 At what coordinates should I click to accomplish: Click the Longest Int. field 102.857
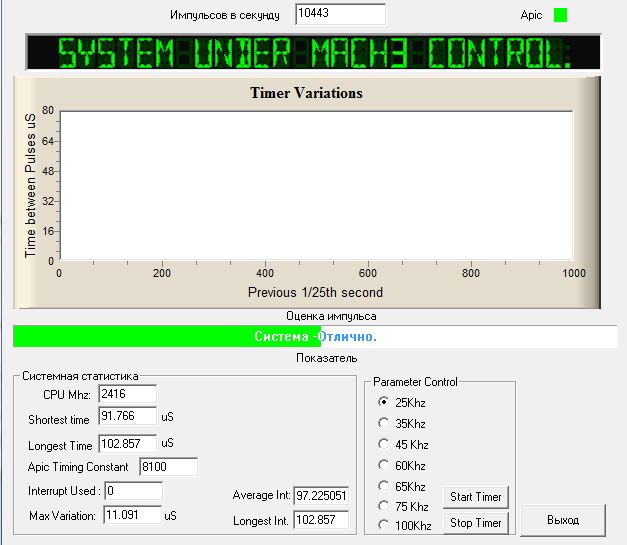321,519
